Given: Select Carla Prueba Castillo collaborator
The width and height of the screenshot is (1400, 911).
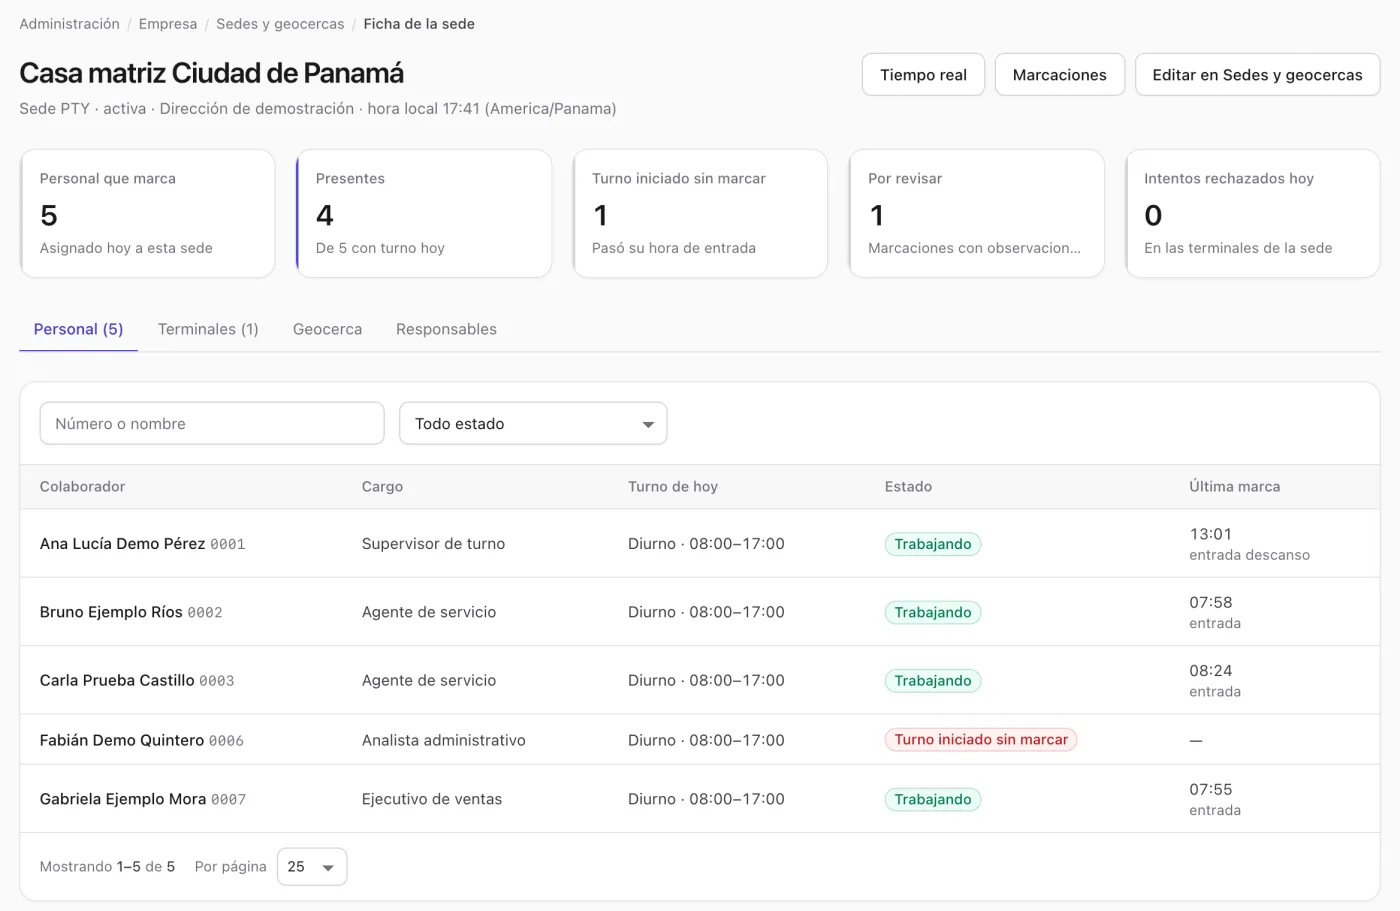Looking at the screenshot, I should point(117,680).
